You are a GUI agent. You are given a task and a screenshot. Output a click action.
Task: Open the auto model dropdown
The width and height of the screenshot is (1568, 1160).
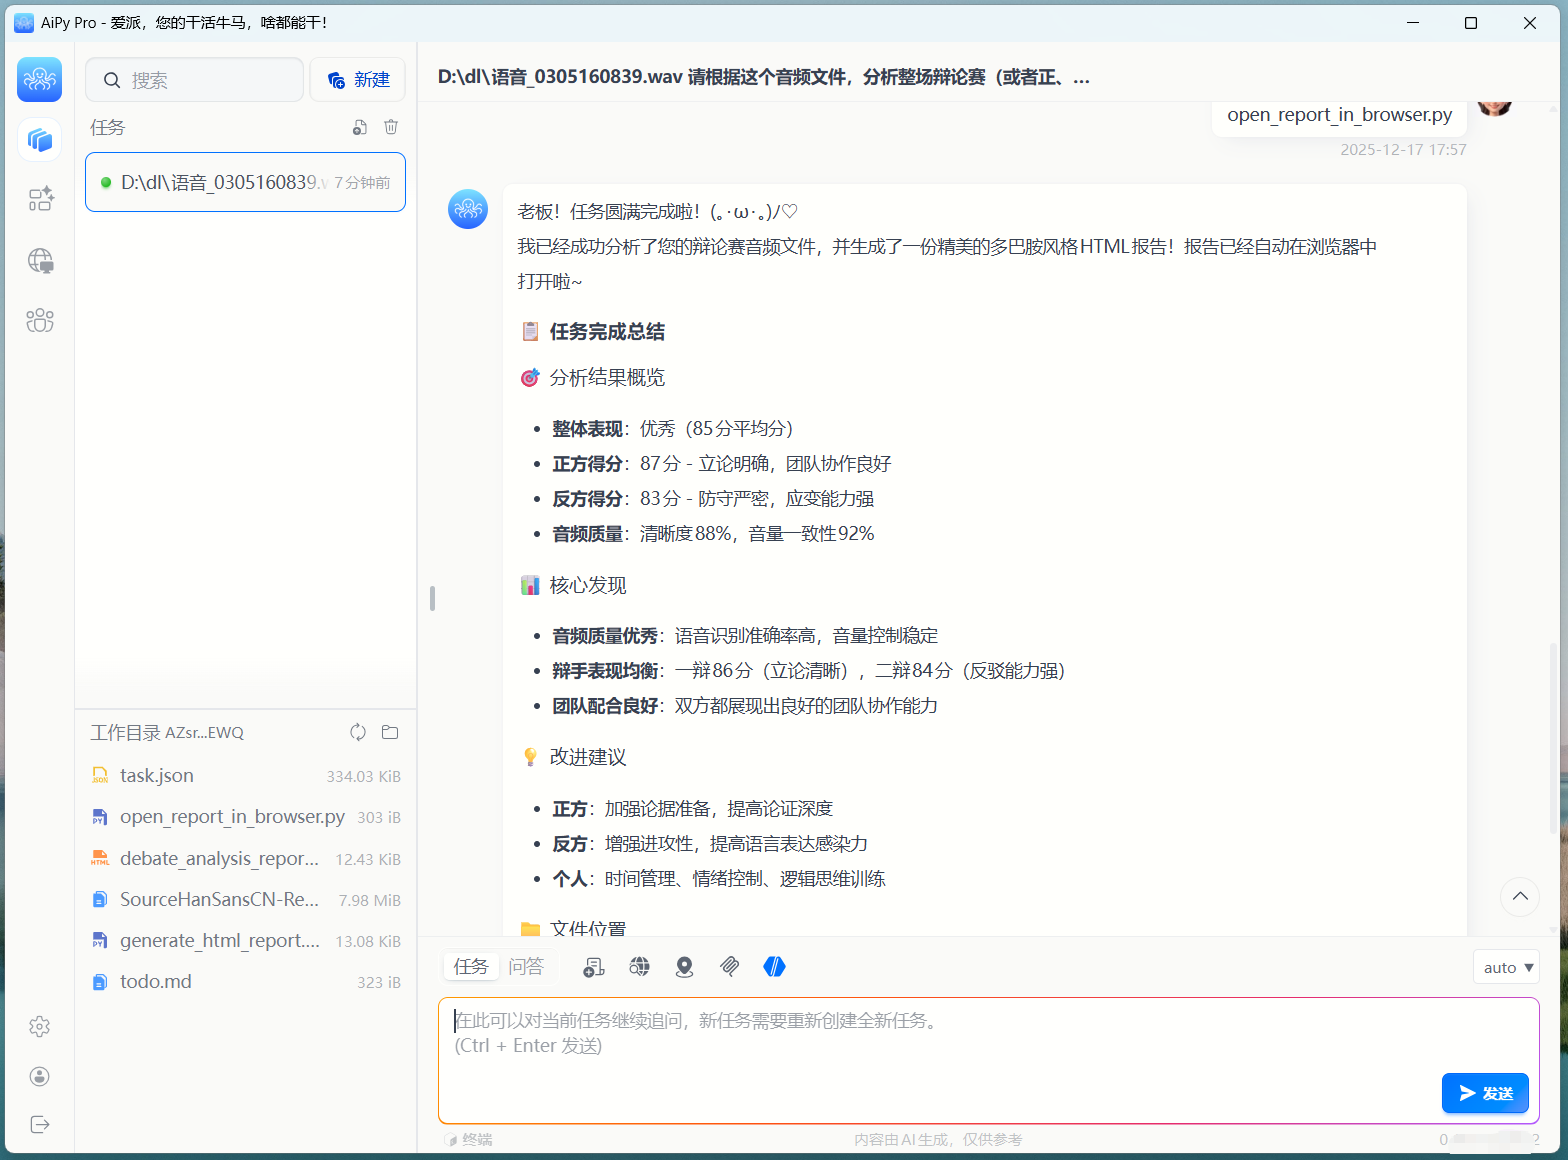[x=1506, y=967]
